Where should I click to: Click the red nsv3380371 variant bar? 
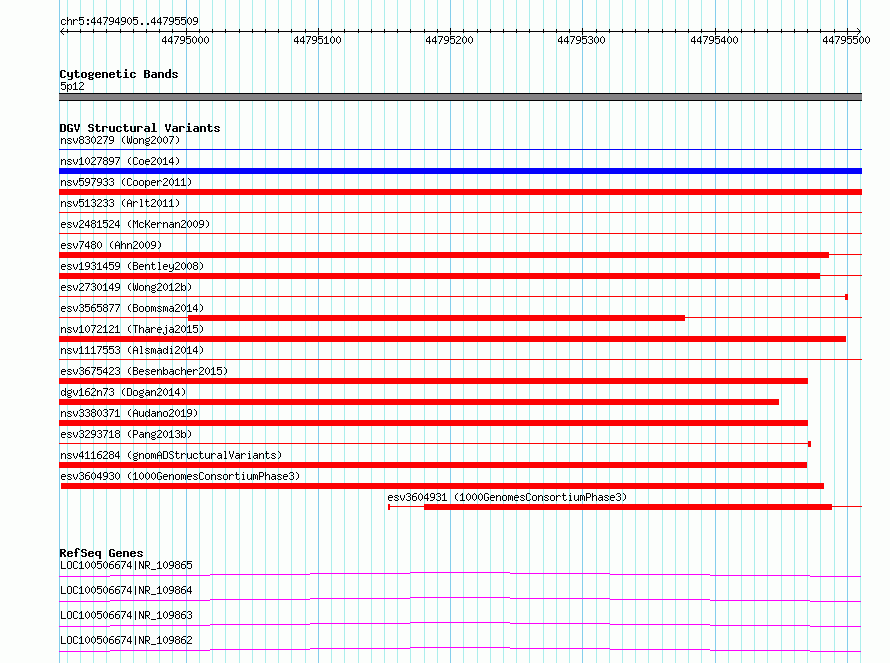pos(434,423)
